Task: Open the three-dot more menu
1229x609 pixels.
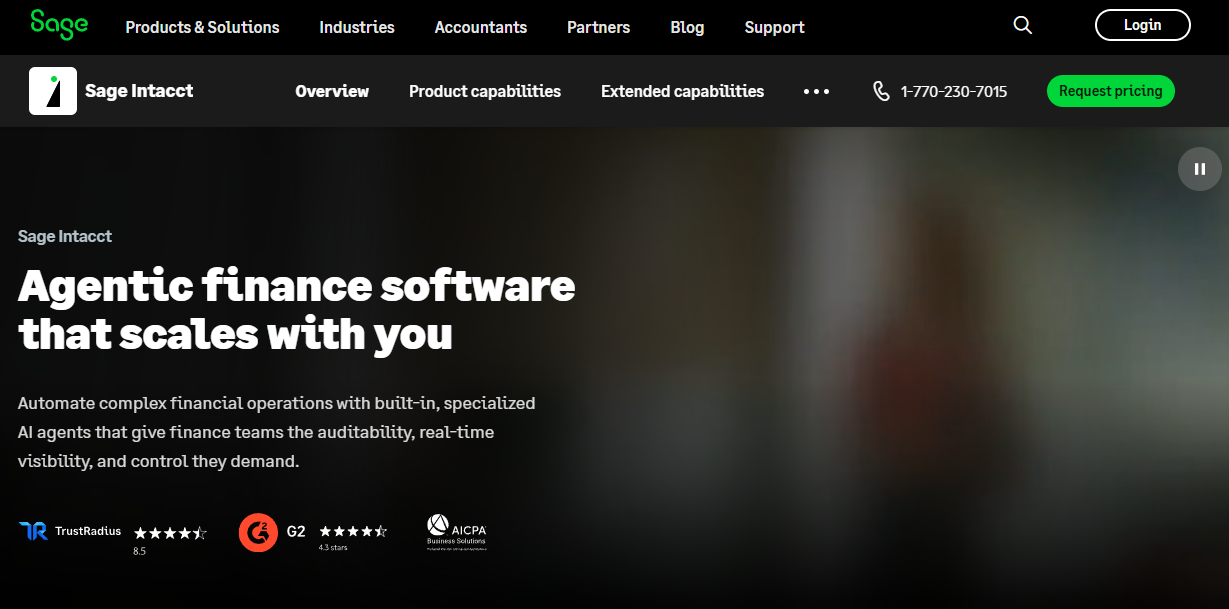Action: pos(816,91)
